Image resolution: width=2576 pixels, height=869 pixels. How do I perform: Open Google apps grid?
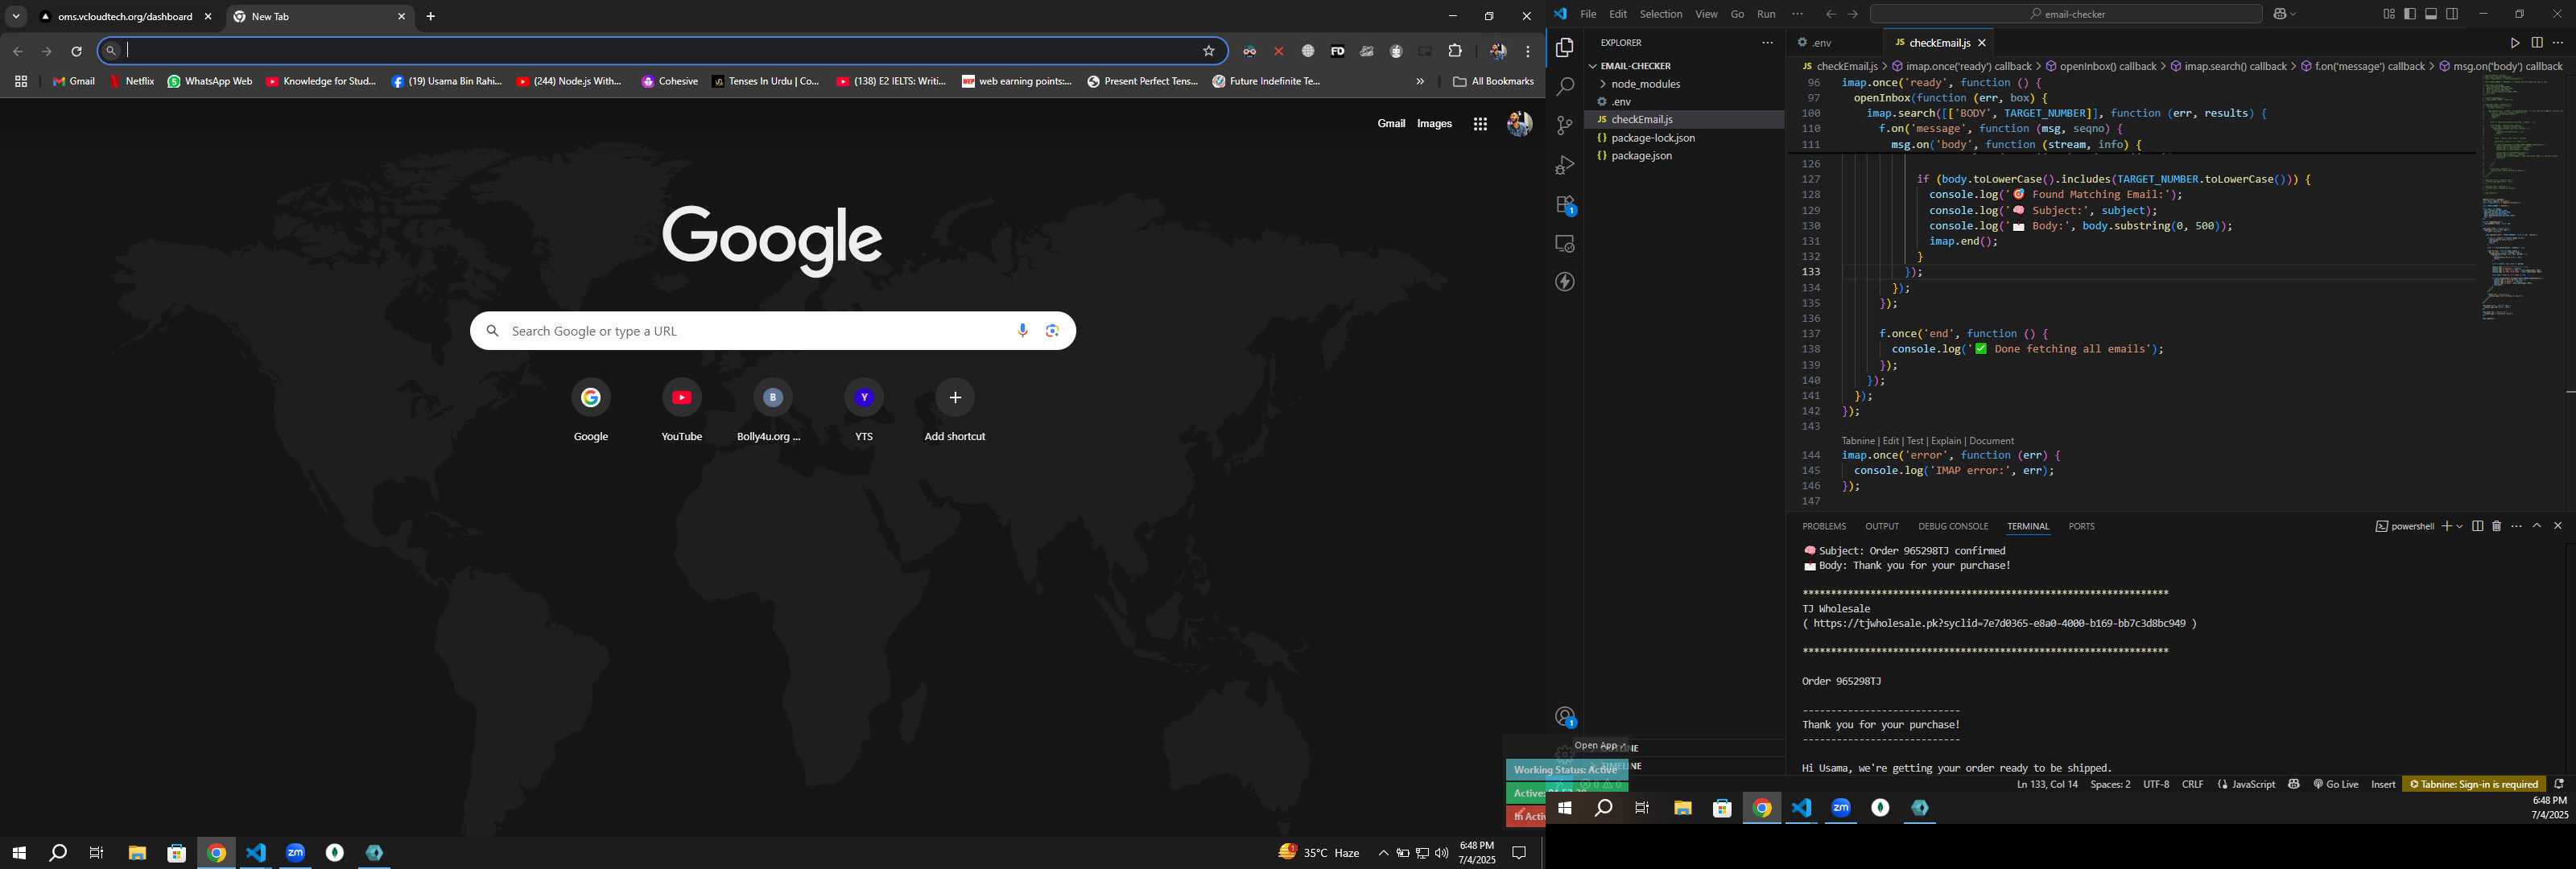[1480, 124]
